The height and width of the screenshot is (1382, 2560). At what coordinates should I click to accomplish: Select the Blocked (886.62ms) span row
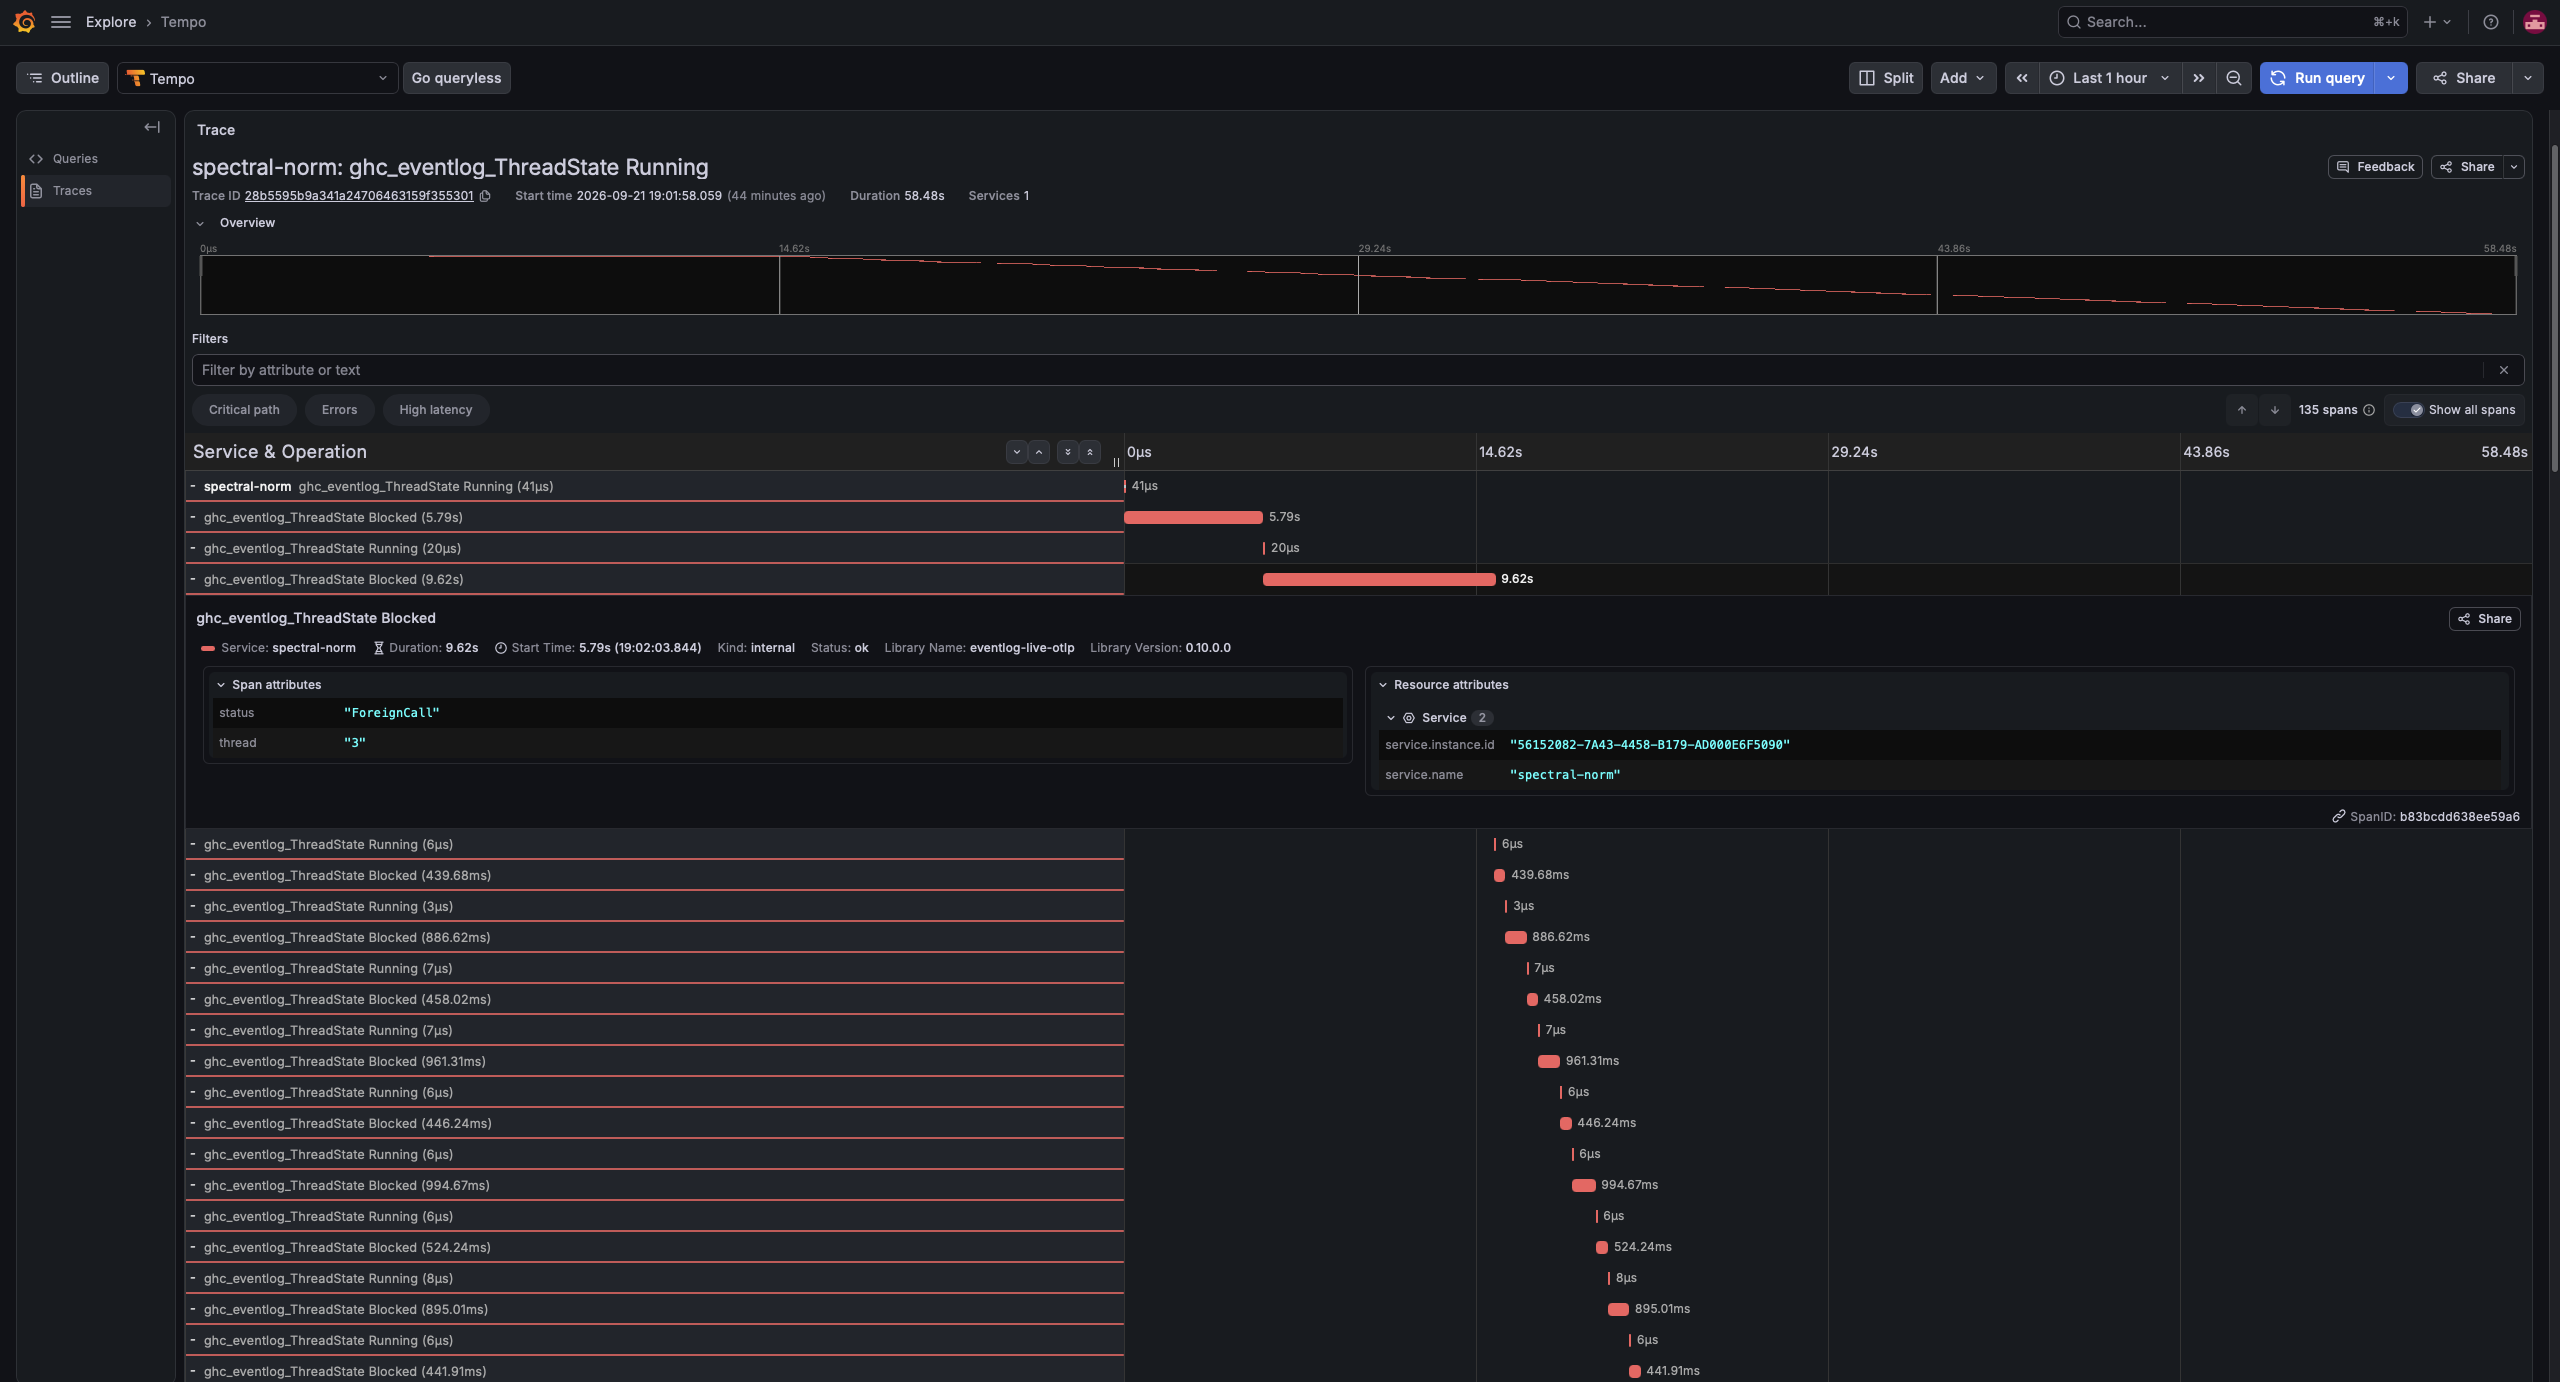point(655,937)
